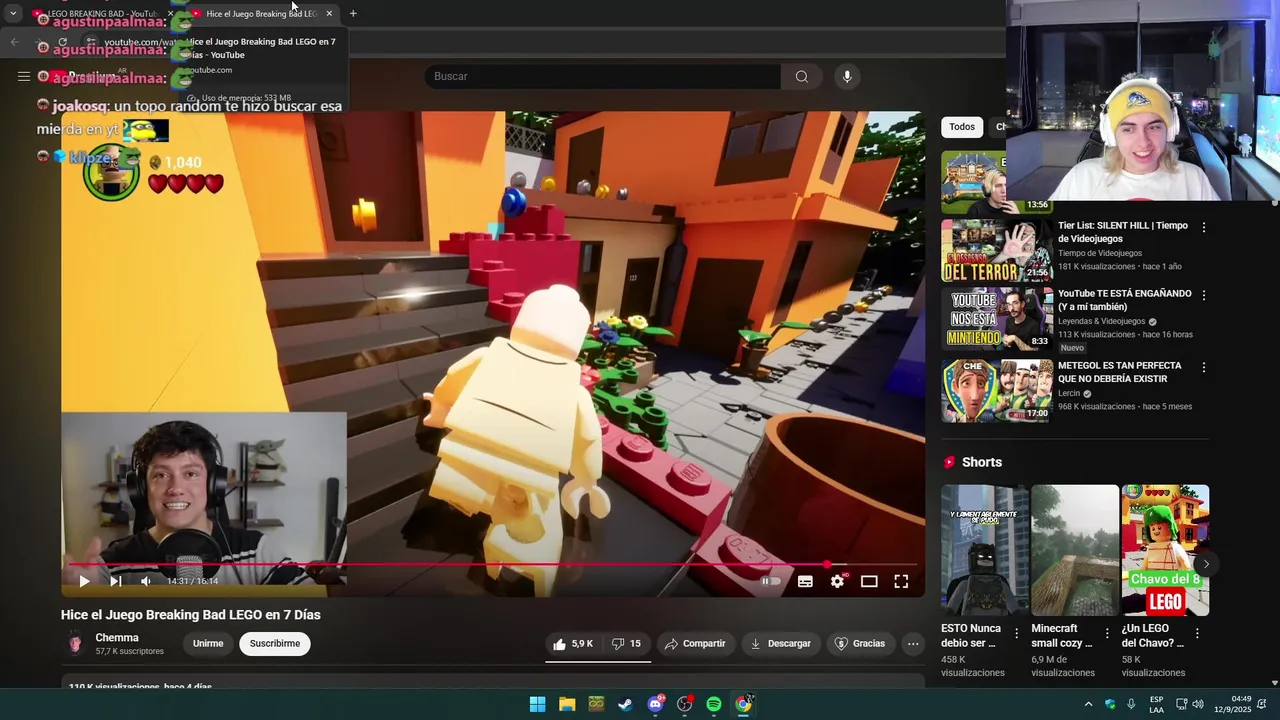Click the microphone tray icon

1131,704
